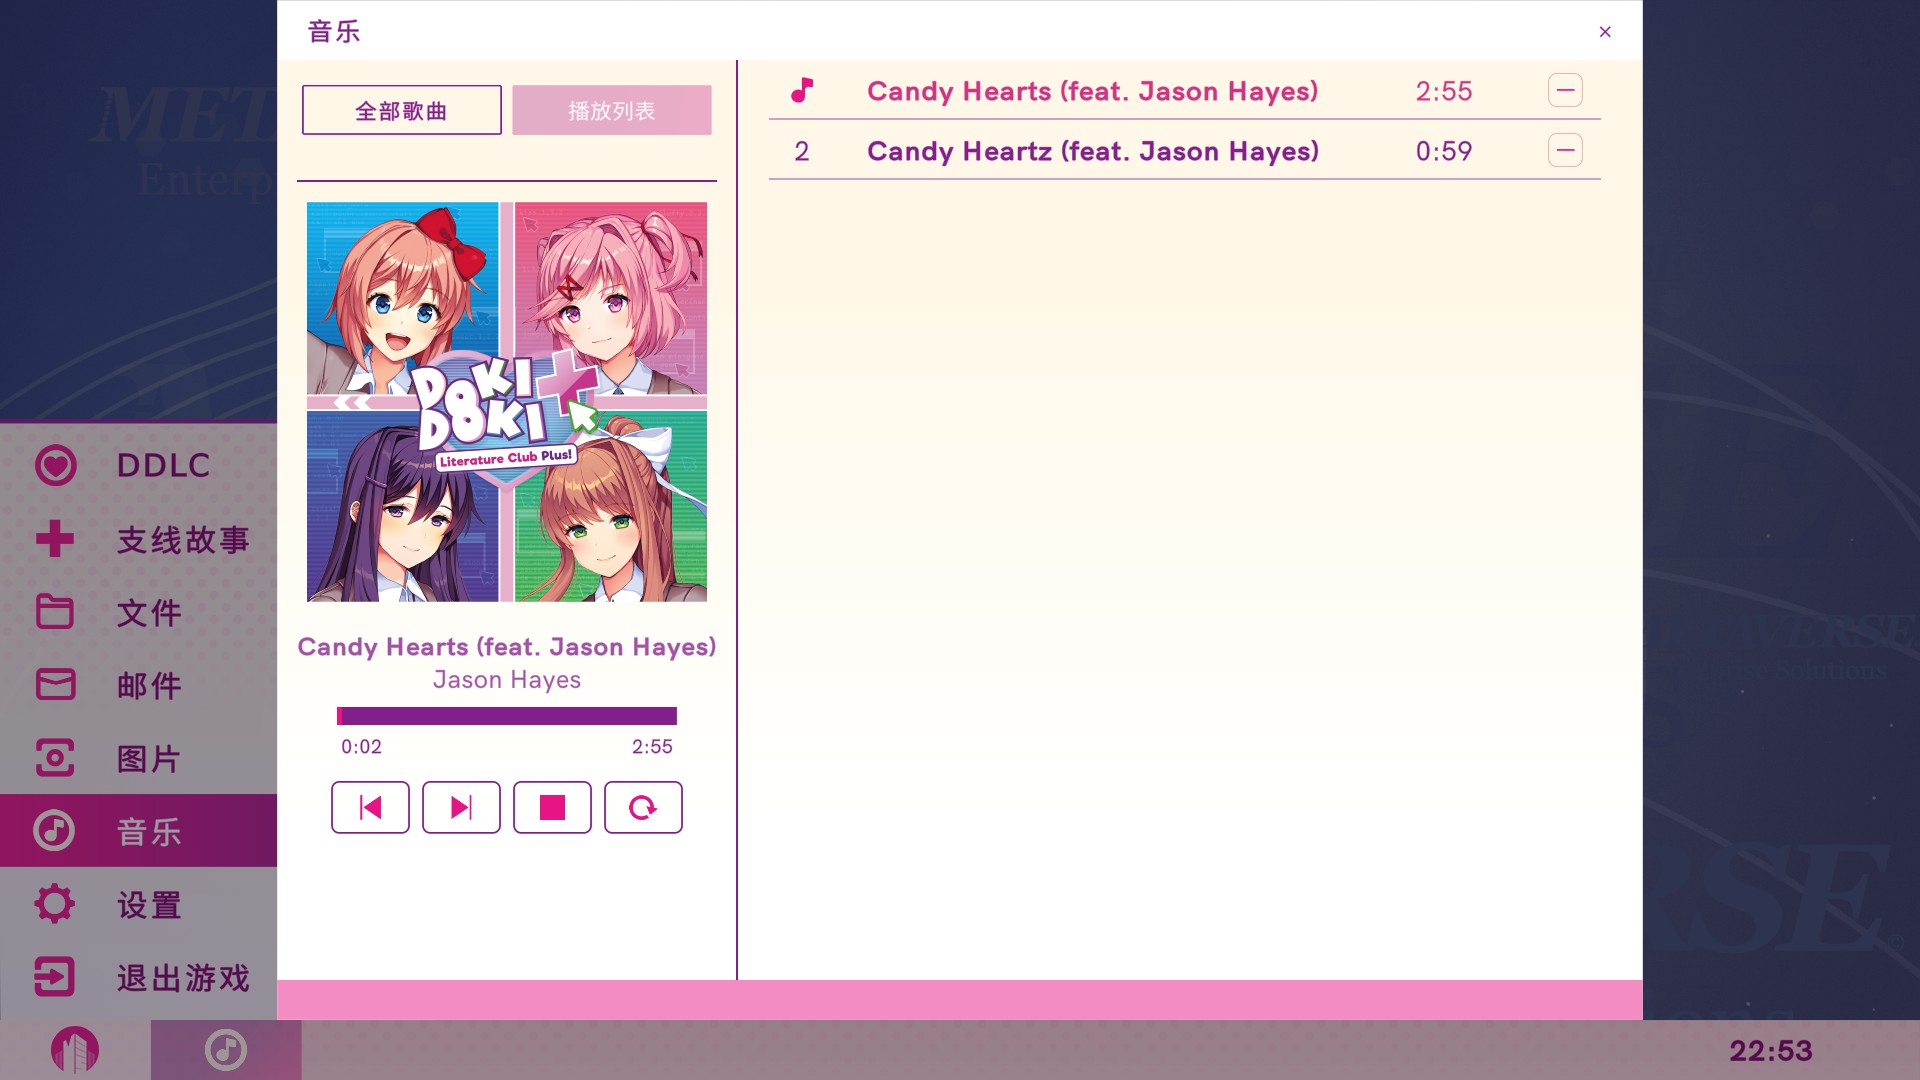Open the Metaverse building taskbar icon
The image size is (1920, 1080).
[75, 1050]
